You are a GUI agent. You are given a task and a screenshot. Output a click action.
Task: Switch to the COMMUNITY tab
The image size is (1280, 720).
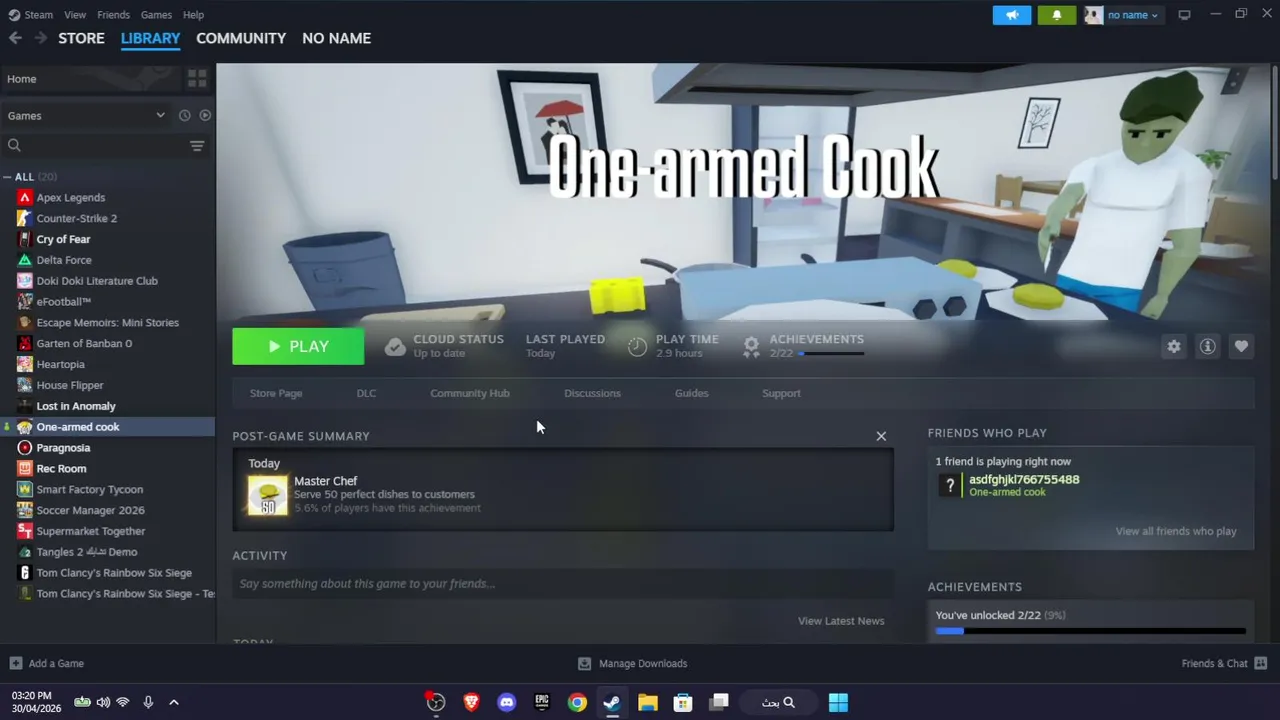click(x=241, y=38)
